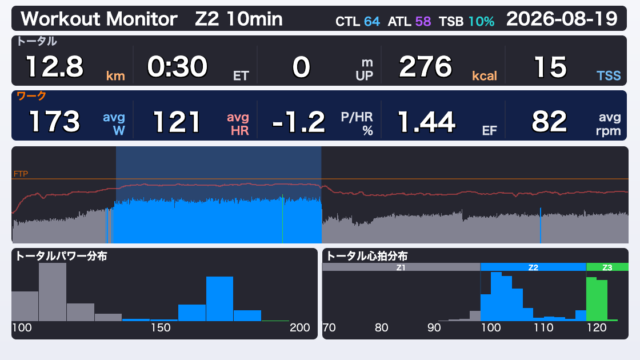Click the FTP line label on chart

pos(21,174)
